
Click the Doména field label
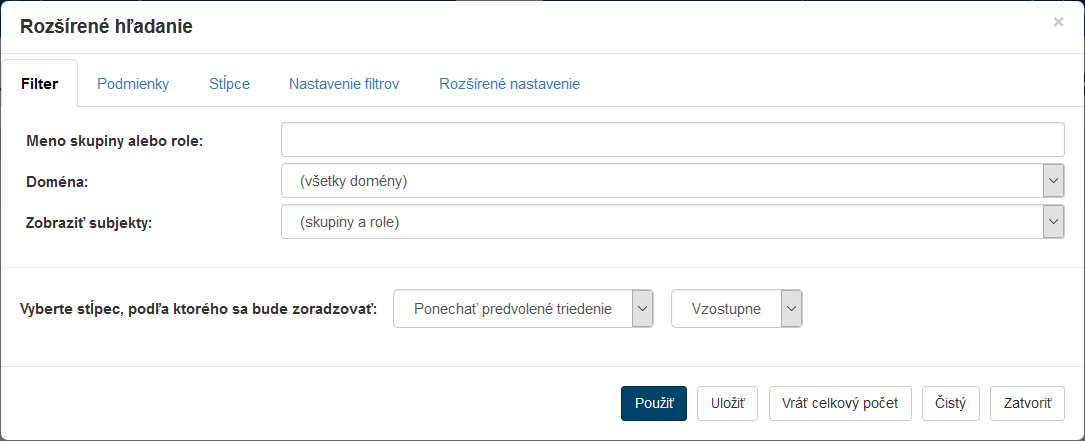click(x=56, y=182)
